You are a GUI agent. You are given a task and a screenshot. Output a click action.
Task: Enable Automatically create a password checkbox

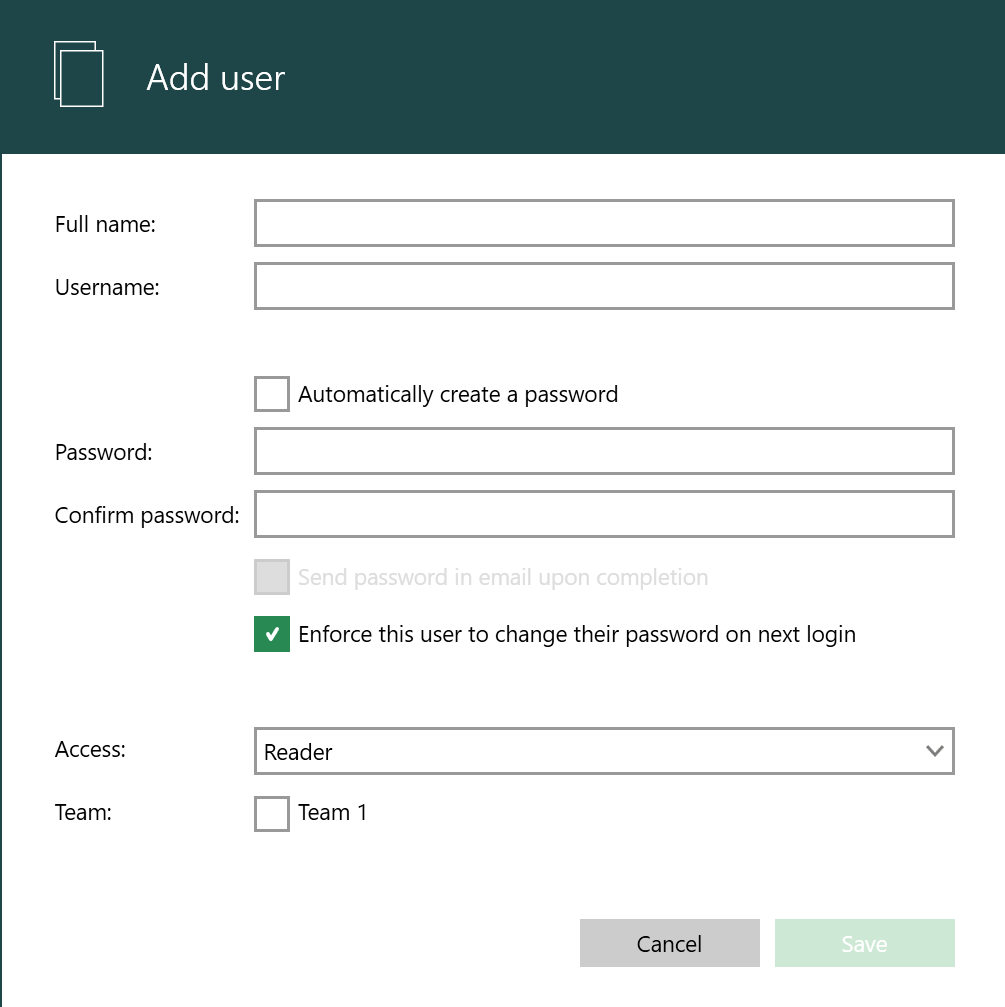tap(272, 394)
